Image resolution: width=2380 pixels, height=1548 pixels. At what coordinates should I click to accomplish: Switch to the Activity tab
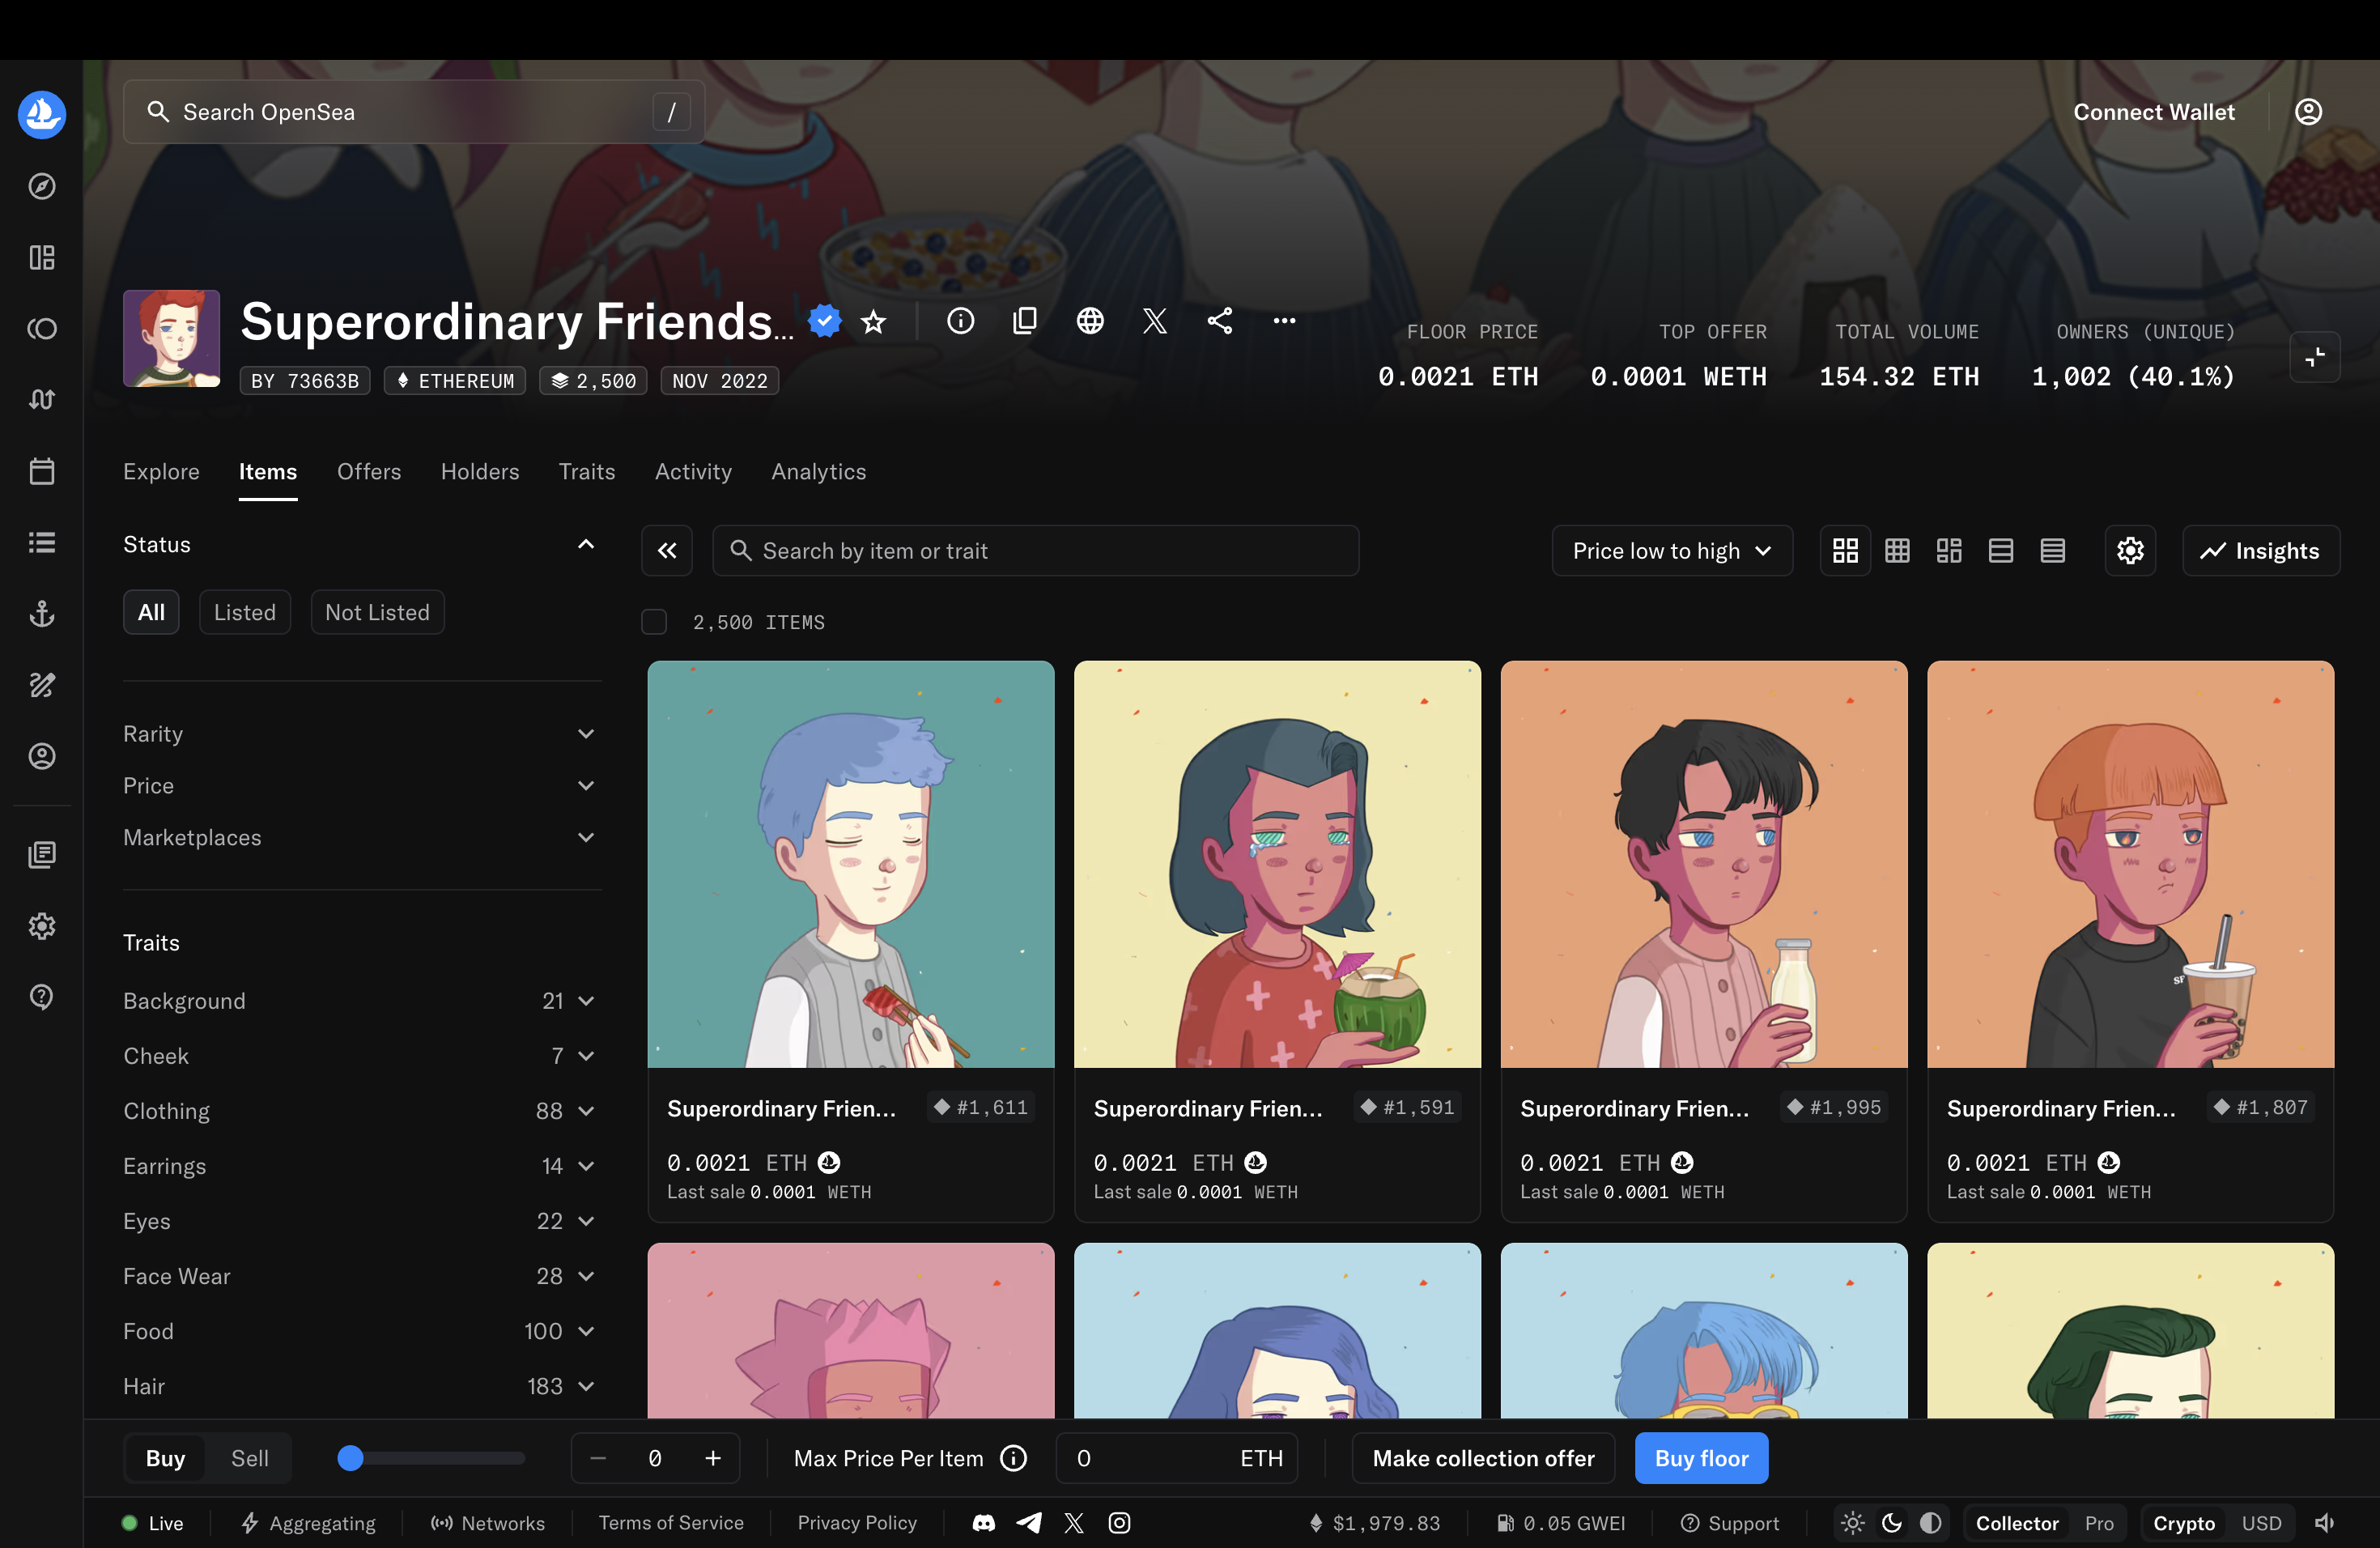click(x=693, y=472)
